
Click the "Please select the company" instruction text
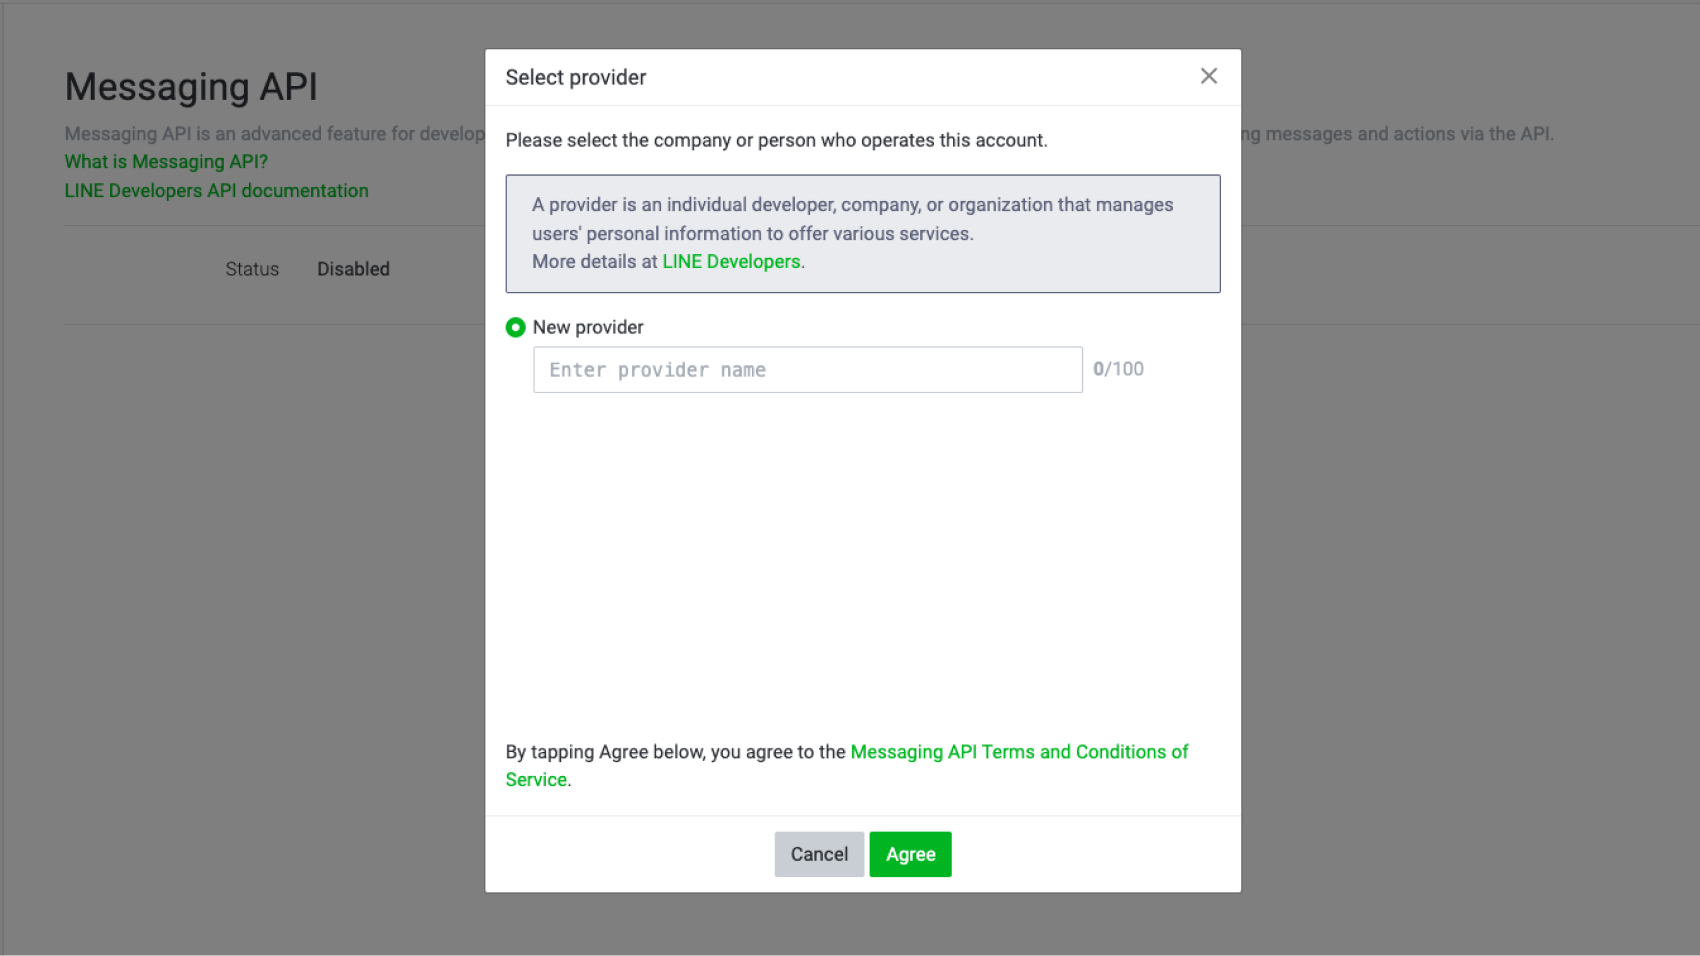coord(776,140)
